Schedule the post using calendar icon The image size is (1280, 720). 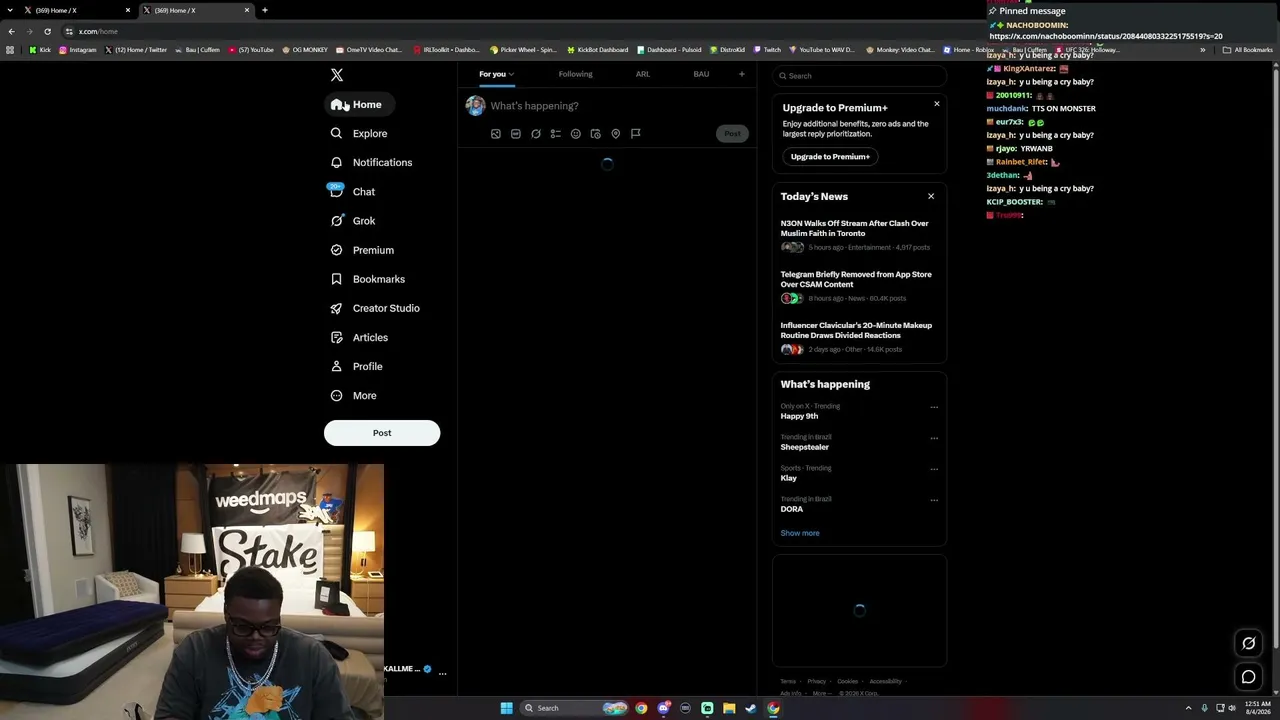pos(596,134)
